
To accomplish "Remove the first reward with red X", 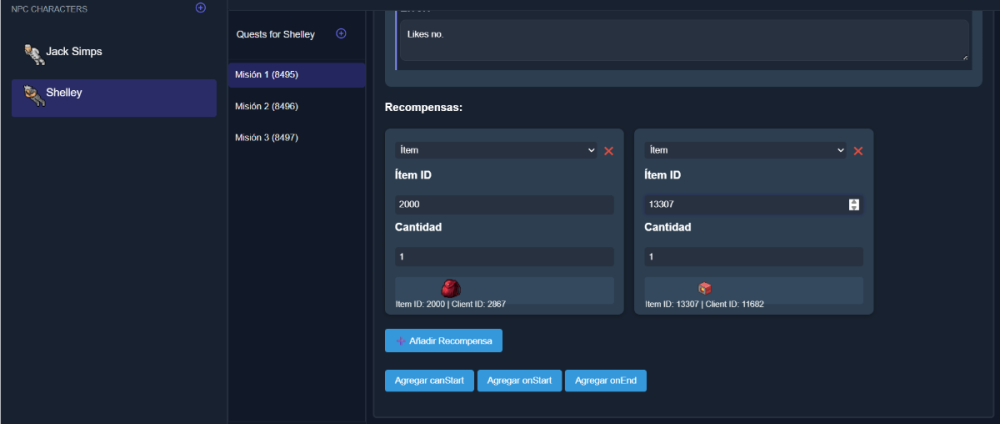I will (x=608, y=151).
